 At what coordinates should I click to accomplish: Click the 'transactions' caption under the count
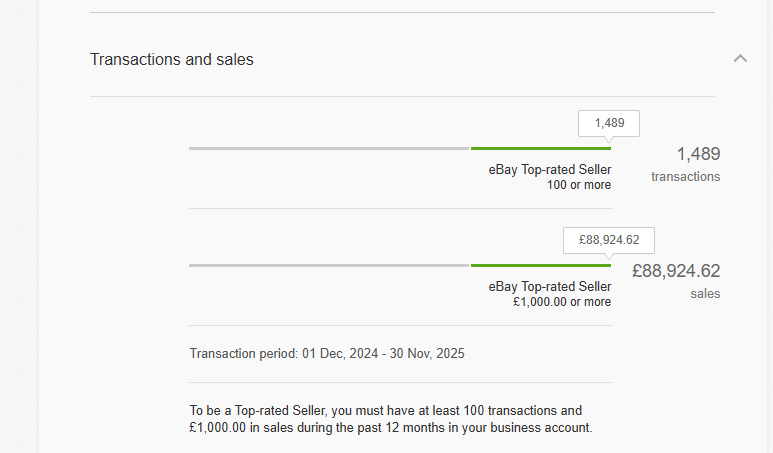[x=685, y=177]
